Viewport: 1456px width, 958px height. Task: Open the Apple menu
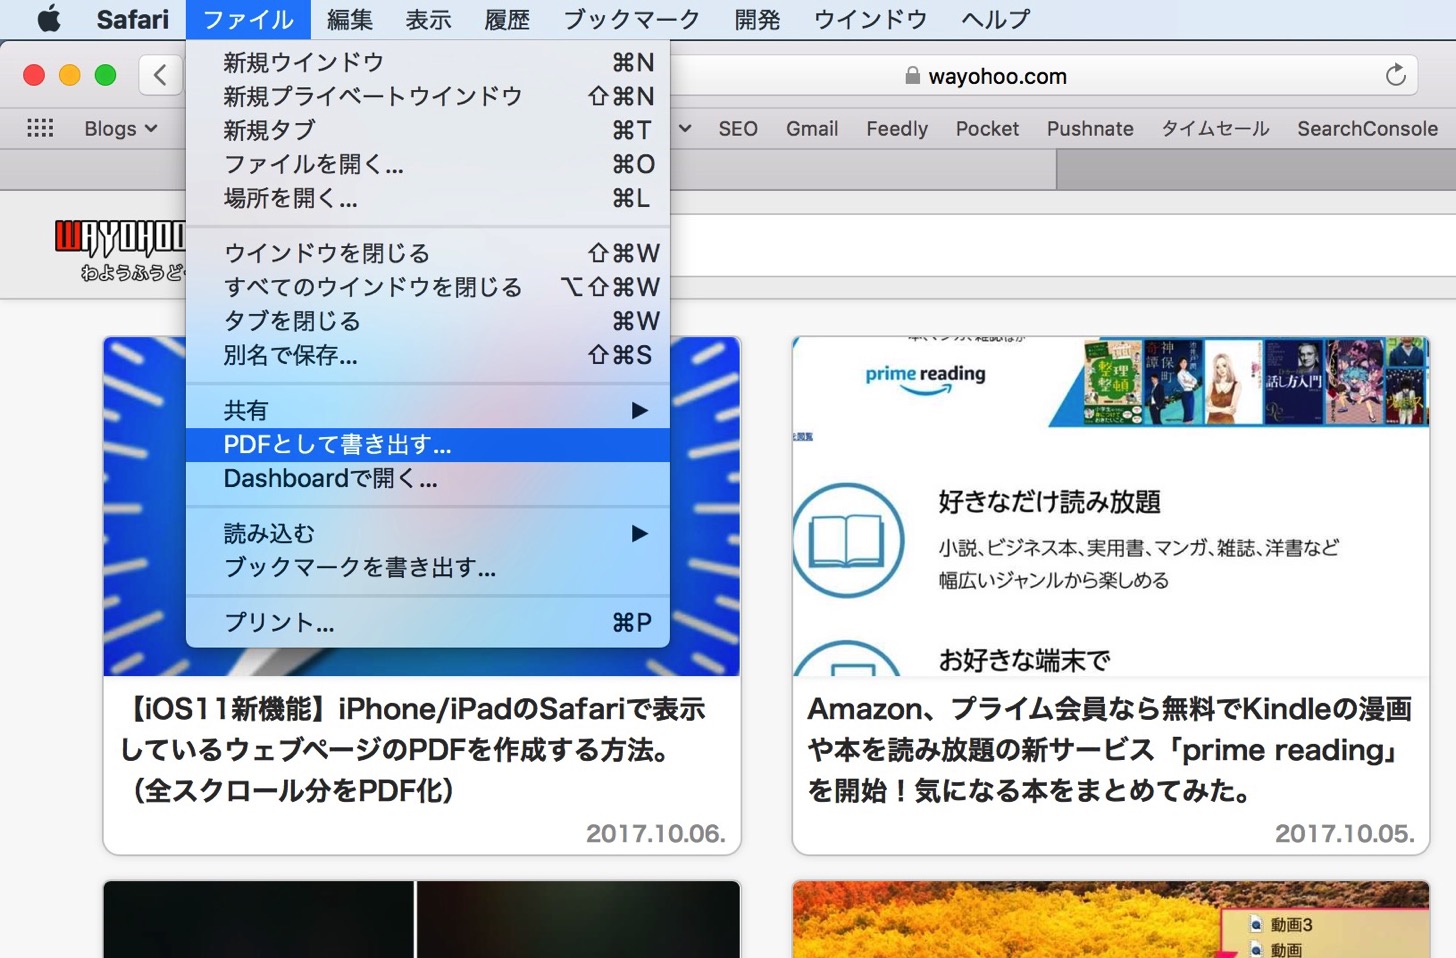click(x=49, y=19)
